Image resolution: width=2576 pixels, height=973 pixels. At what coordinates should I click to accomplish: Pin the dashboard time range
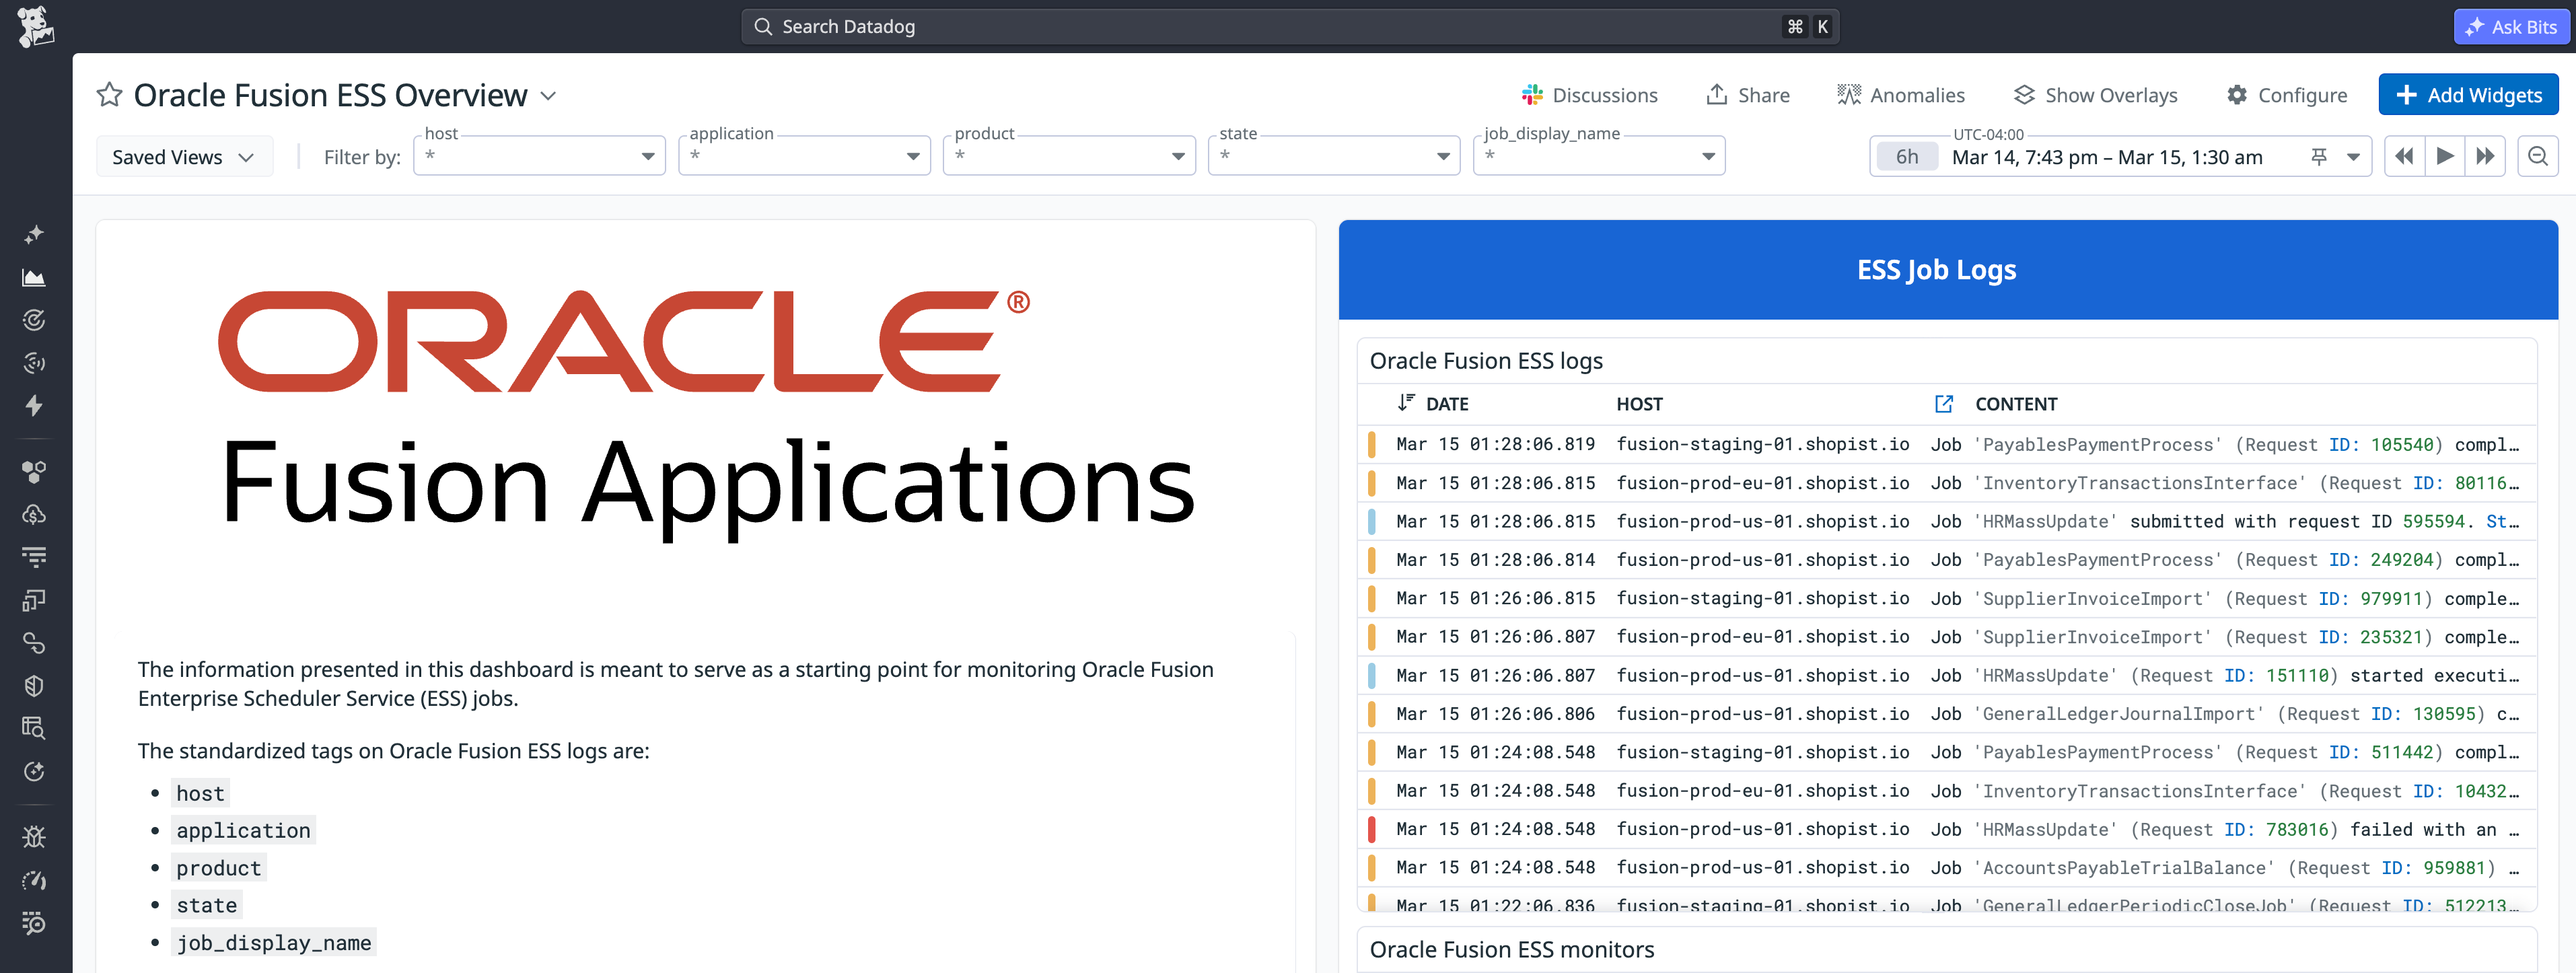(2318, 156)
